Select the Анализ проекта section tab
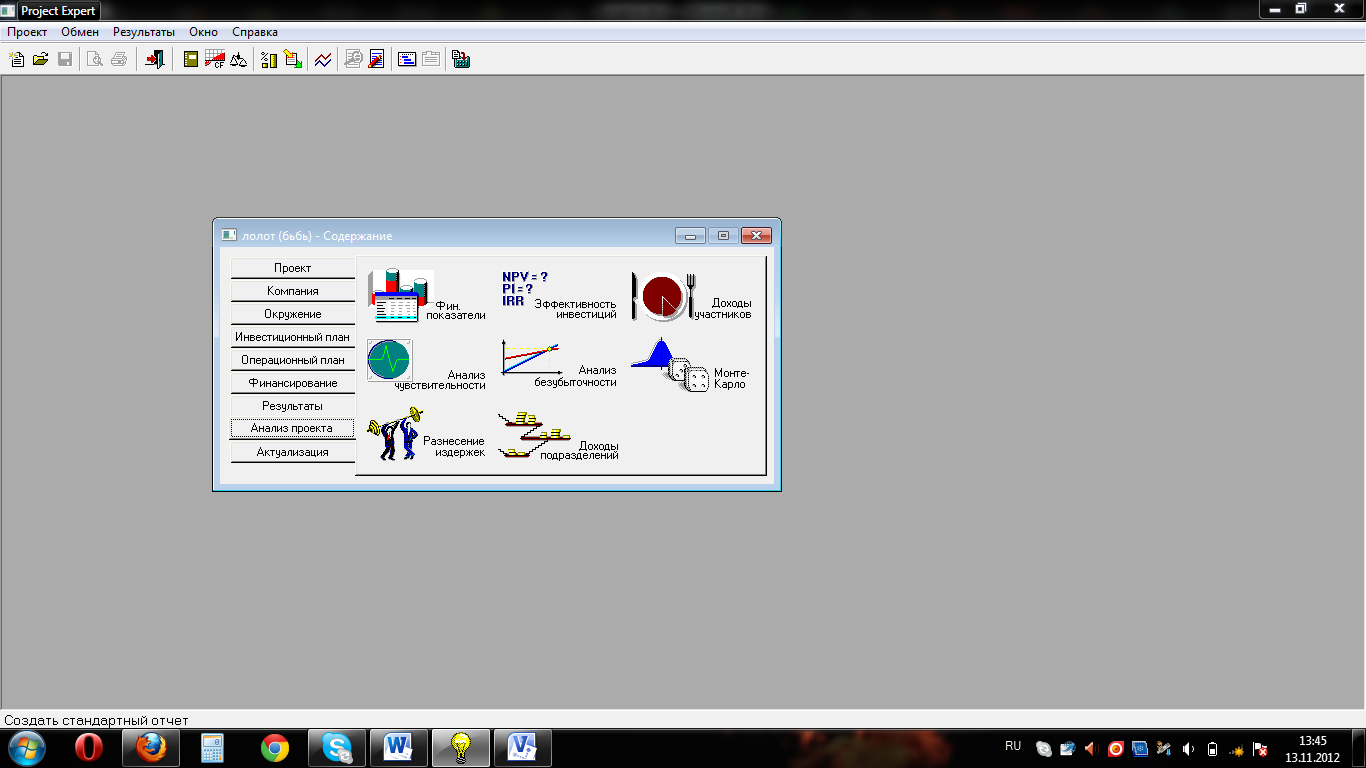 coord(293,428)
